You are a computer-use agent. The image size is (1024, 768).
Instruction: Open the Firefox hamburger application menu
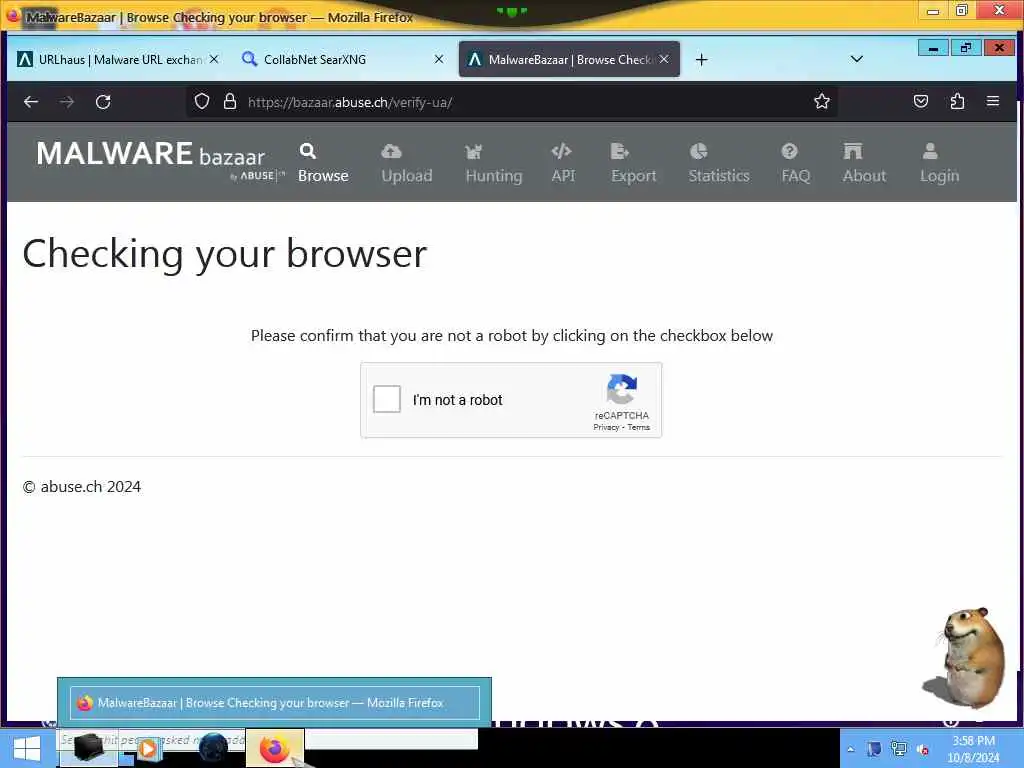(x=993, y=101)
